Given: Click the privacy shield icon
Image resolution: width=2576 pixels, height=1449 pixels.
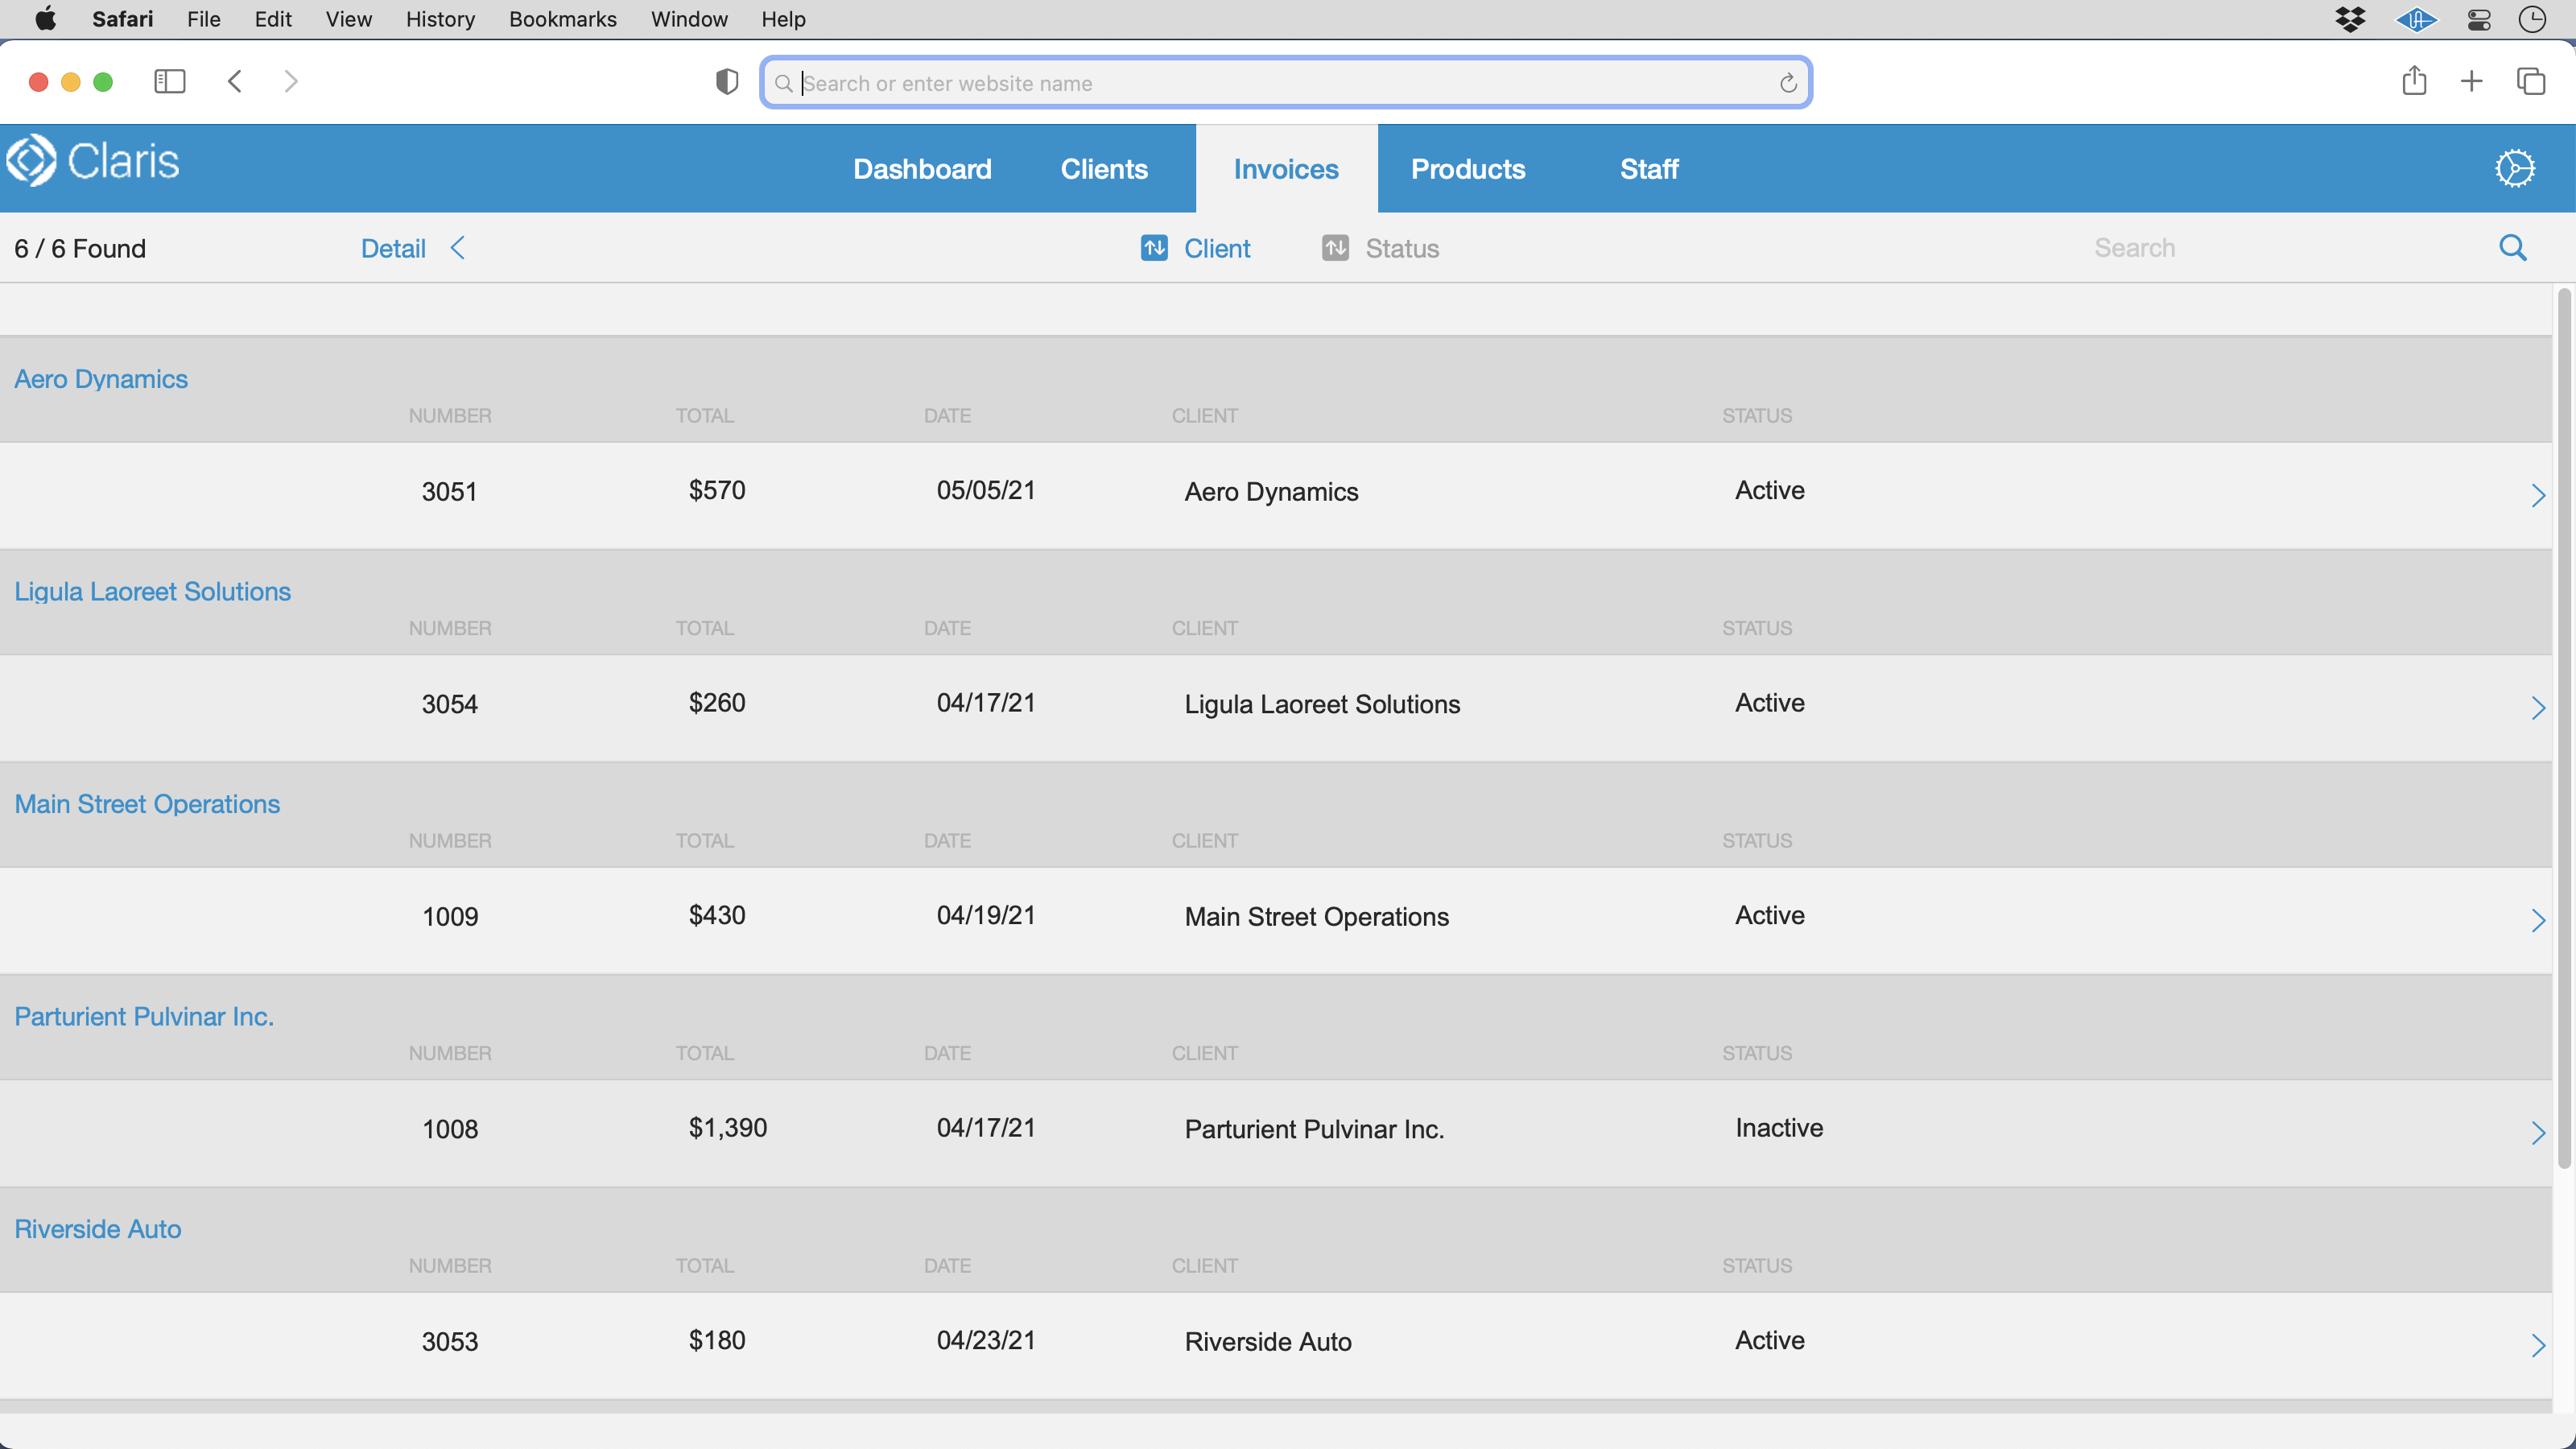Looking at the screenshot, I should (x=727, y=82).
